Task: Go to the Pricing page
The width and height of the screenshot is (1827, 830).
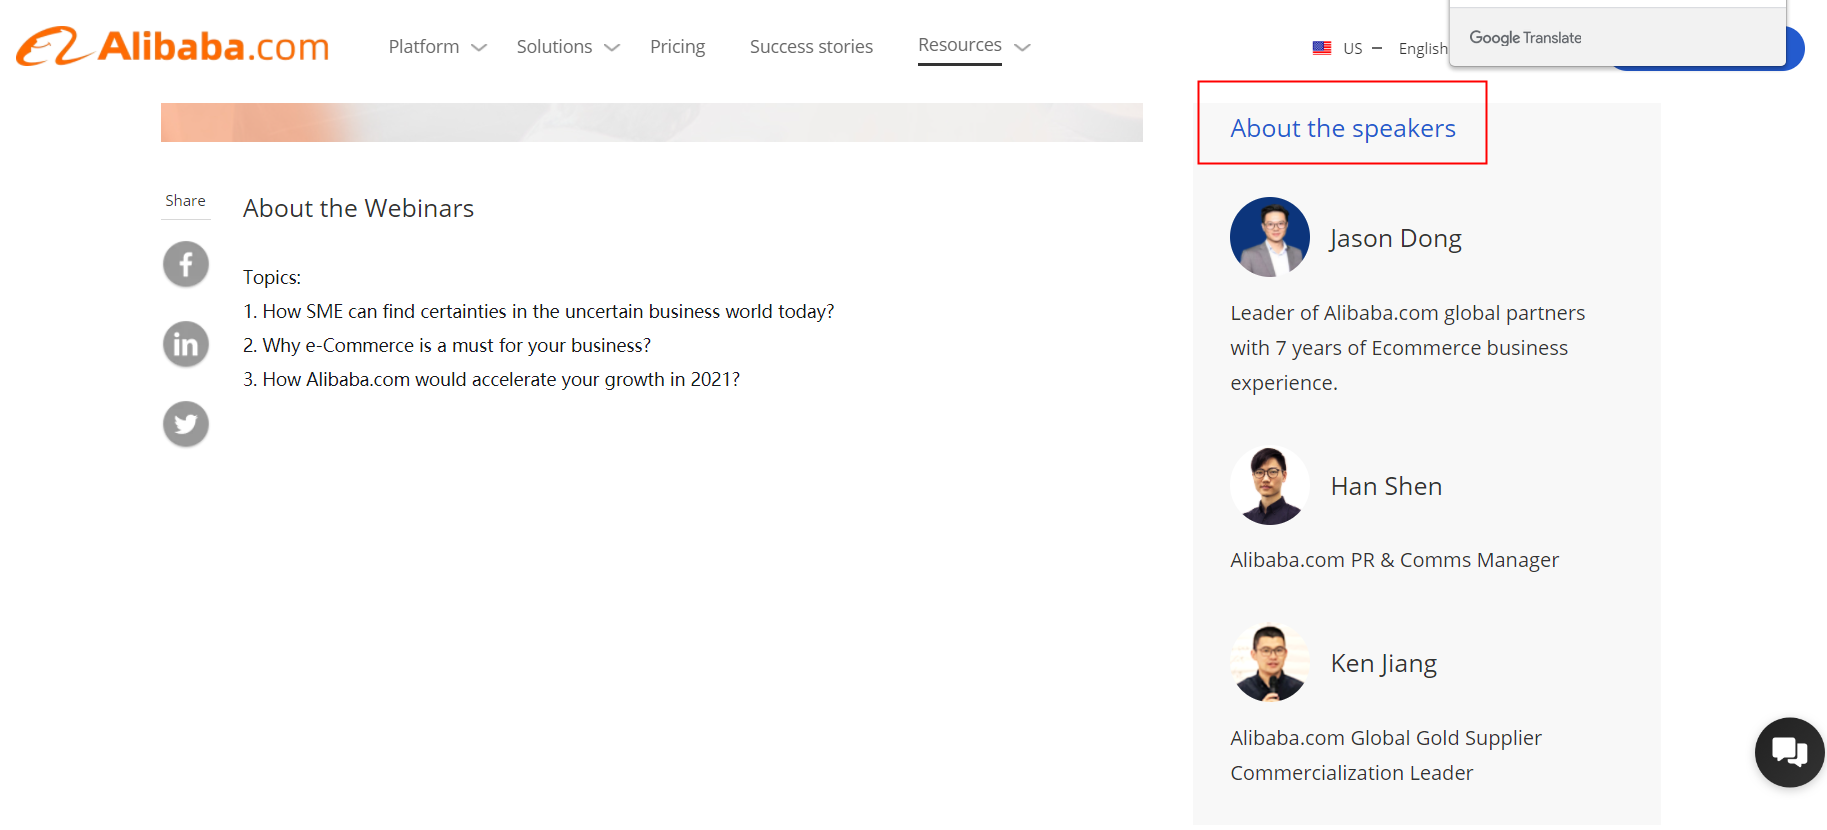Action: (x=677, y=46)
